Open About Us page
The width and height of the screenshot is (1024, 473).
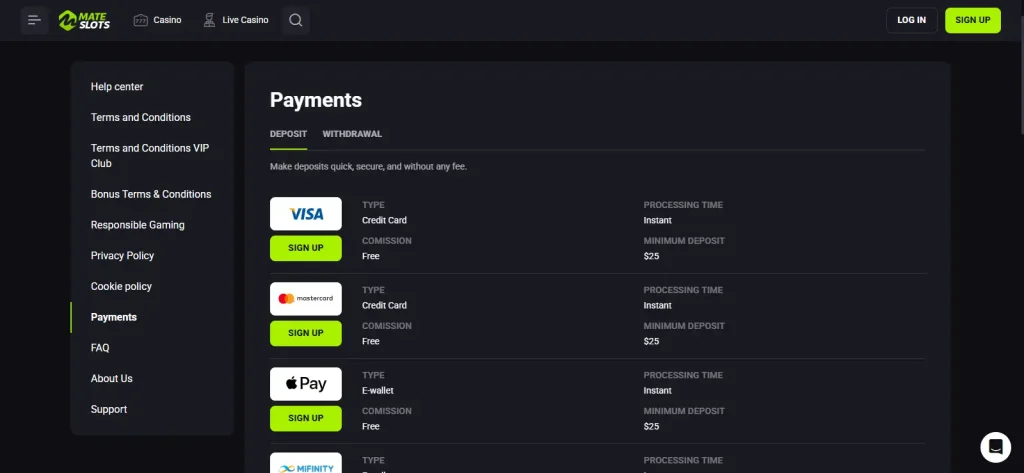(x=112, y=378)
